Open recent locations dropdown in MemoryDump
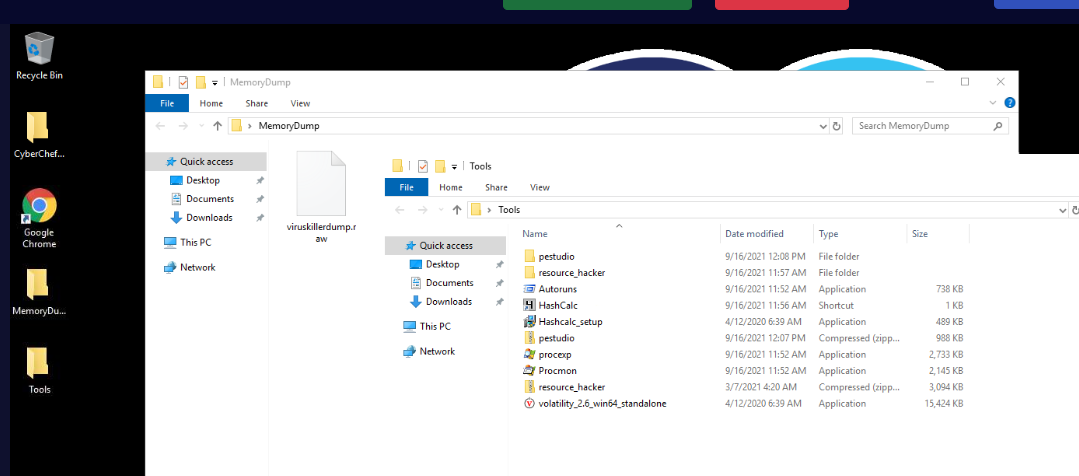The width and height of the screenshot is (1079, 476). pyautogui.click(x=202, y=126)
